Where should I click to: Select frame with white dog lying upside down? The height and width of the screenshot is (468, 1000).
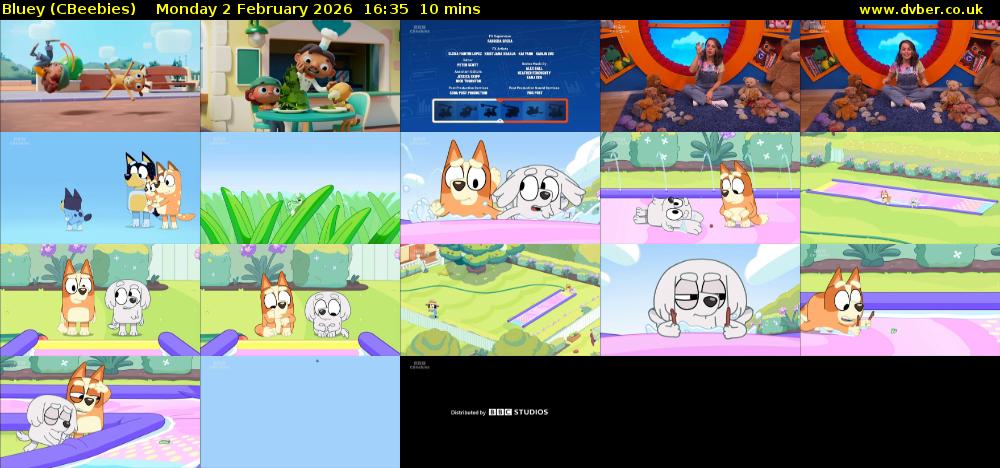point(700,188)
